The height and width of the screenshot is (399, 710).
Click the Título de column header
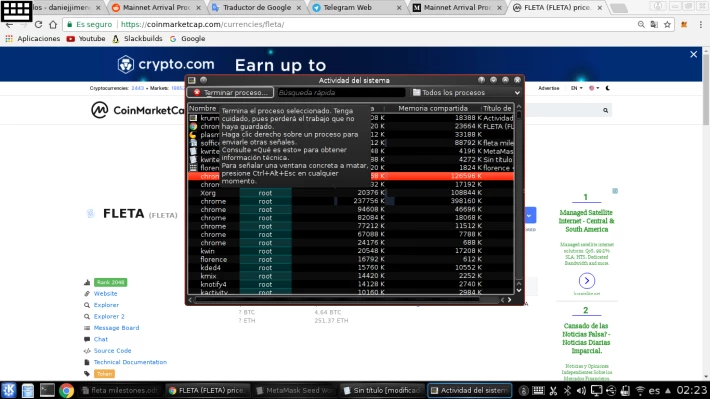pyautogui.click(x=497, y=108)
